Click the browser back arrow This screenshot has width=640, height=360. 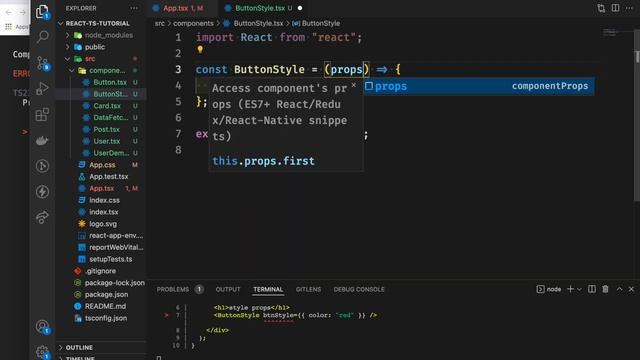click(9, 13)
